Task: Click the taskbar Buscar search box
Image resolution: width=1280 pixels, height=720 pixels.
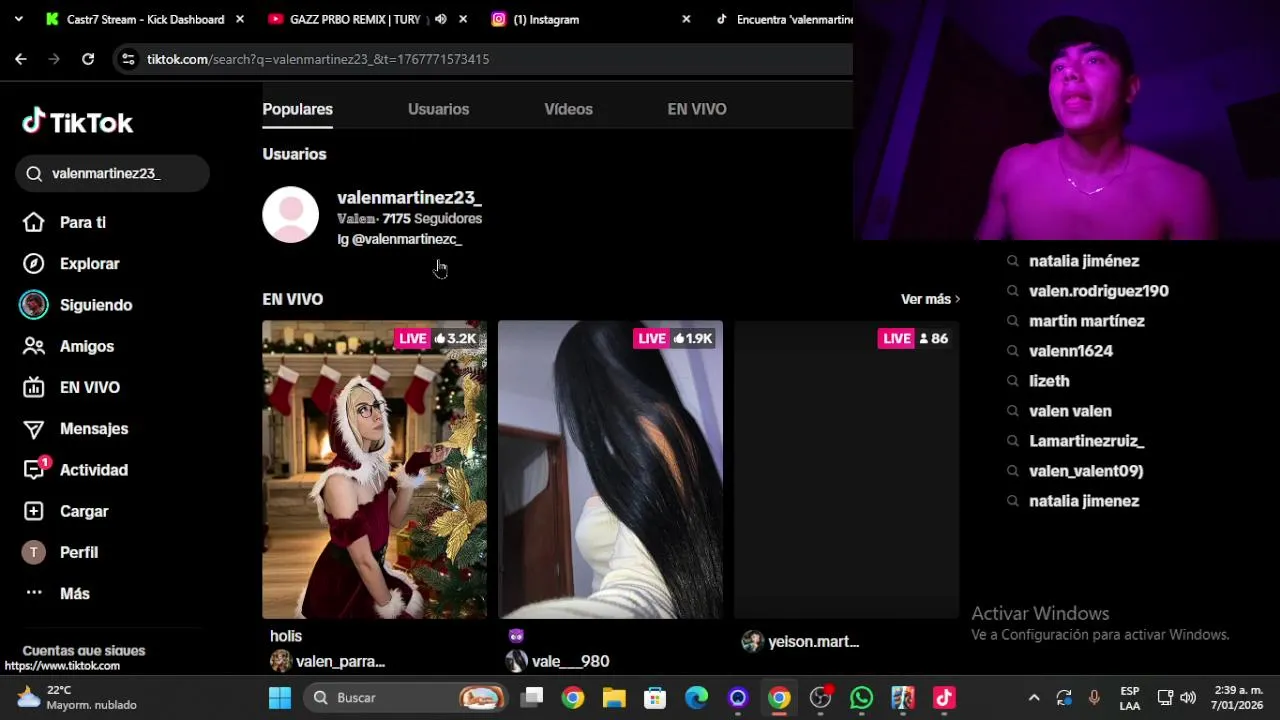Action: [x=405, y=697]
